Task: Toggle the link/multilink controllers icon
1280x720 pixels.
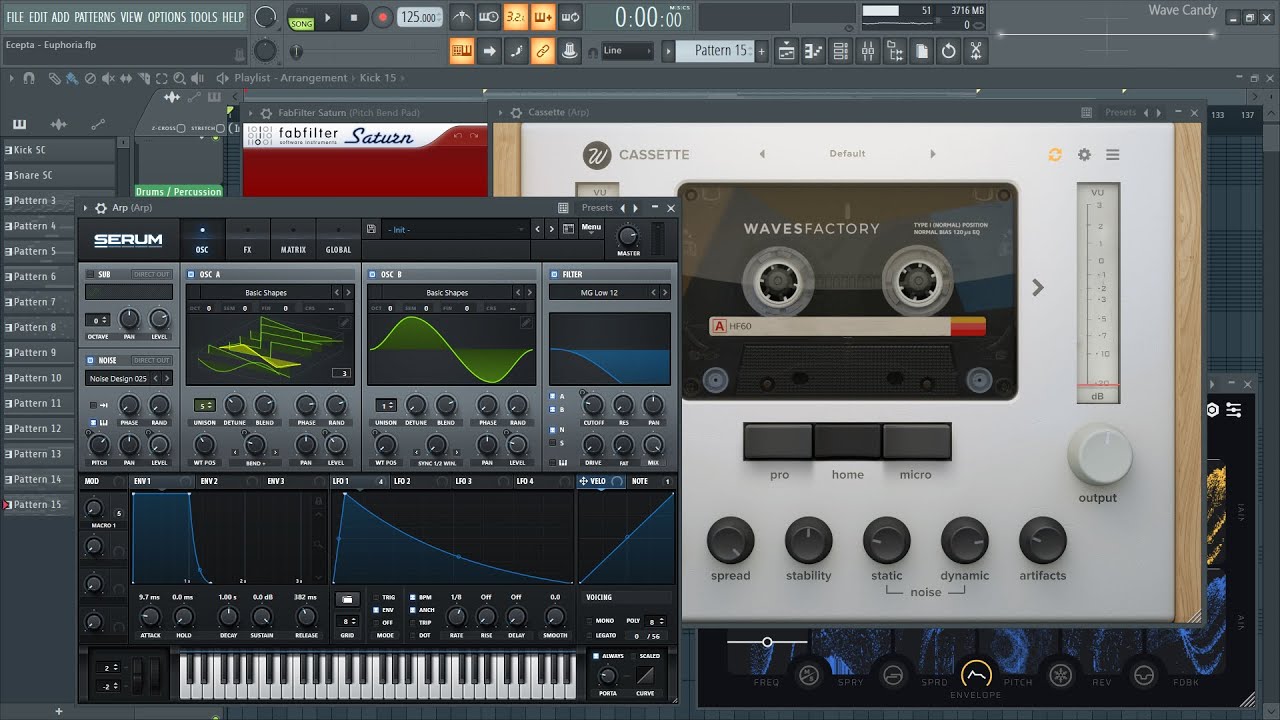Action: 543,51
